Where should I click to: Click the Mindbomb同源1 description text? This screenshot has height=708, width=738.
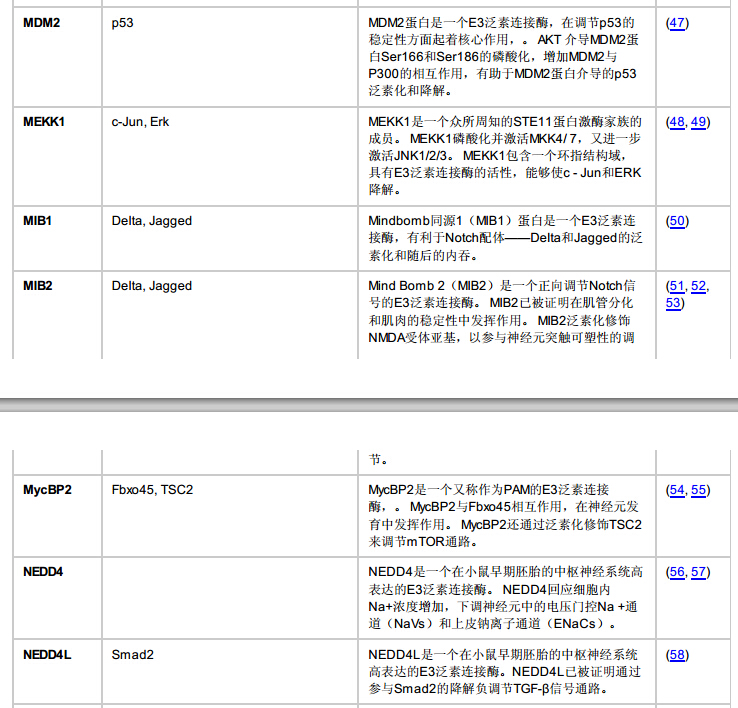tap(505, 238)
